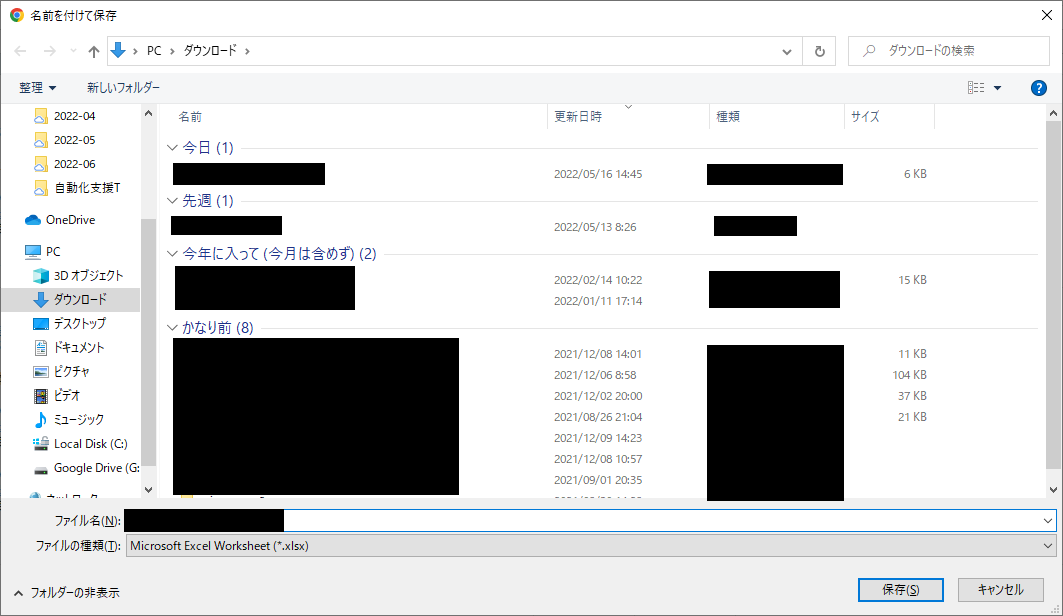
Task: Click the キャンセル (Cancel) button
Action: (x=1000, y=590)
